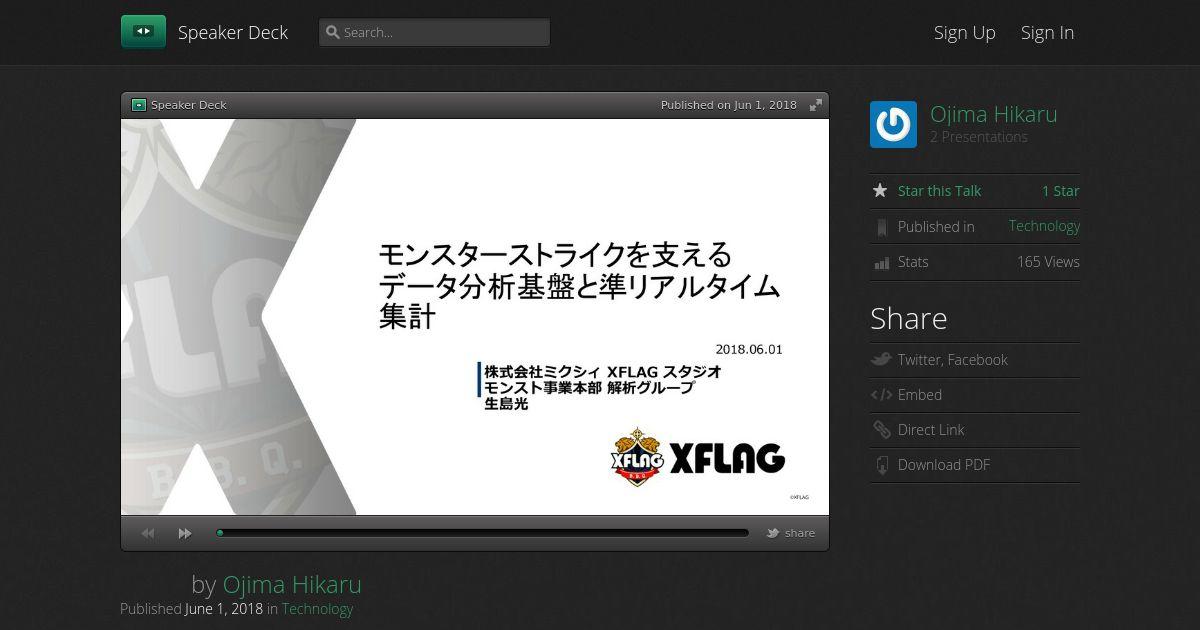Toggle fullscreen with the expand icon
Viewport: 1200px width, 630px height.
(816, 105)
